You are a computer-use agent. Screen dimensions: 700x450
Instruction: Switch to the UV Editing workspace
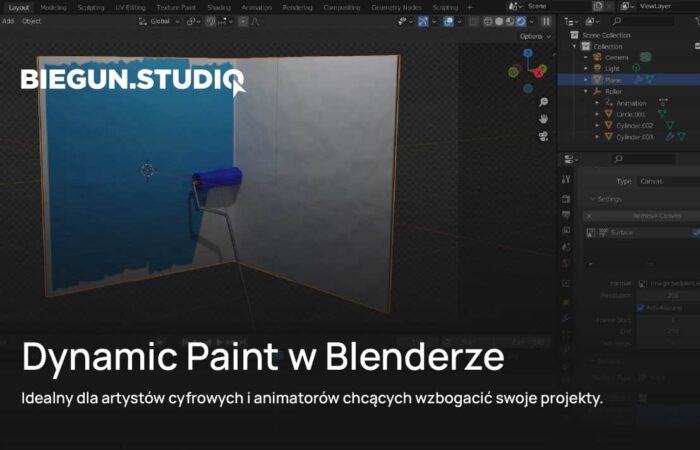pyautogui.click(x=130, y=8)
